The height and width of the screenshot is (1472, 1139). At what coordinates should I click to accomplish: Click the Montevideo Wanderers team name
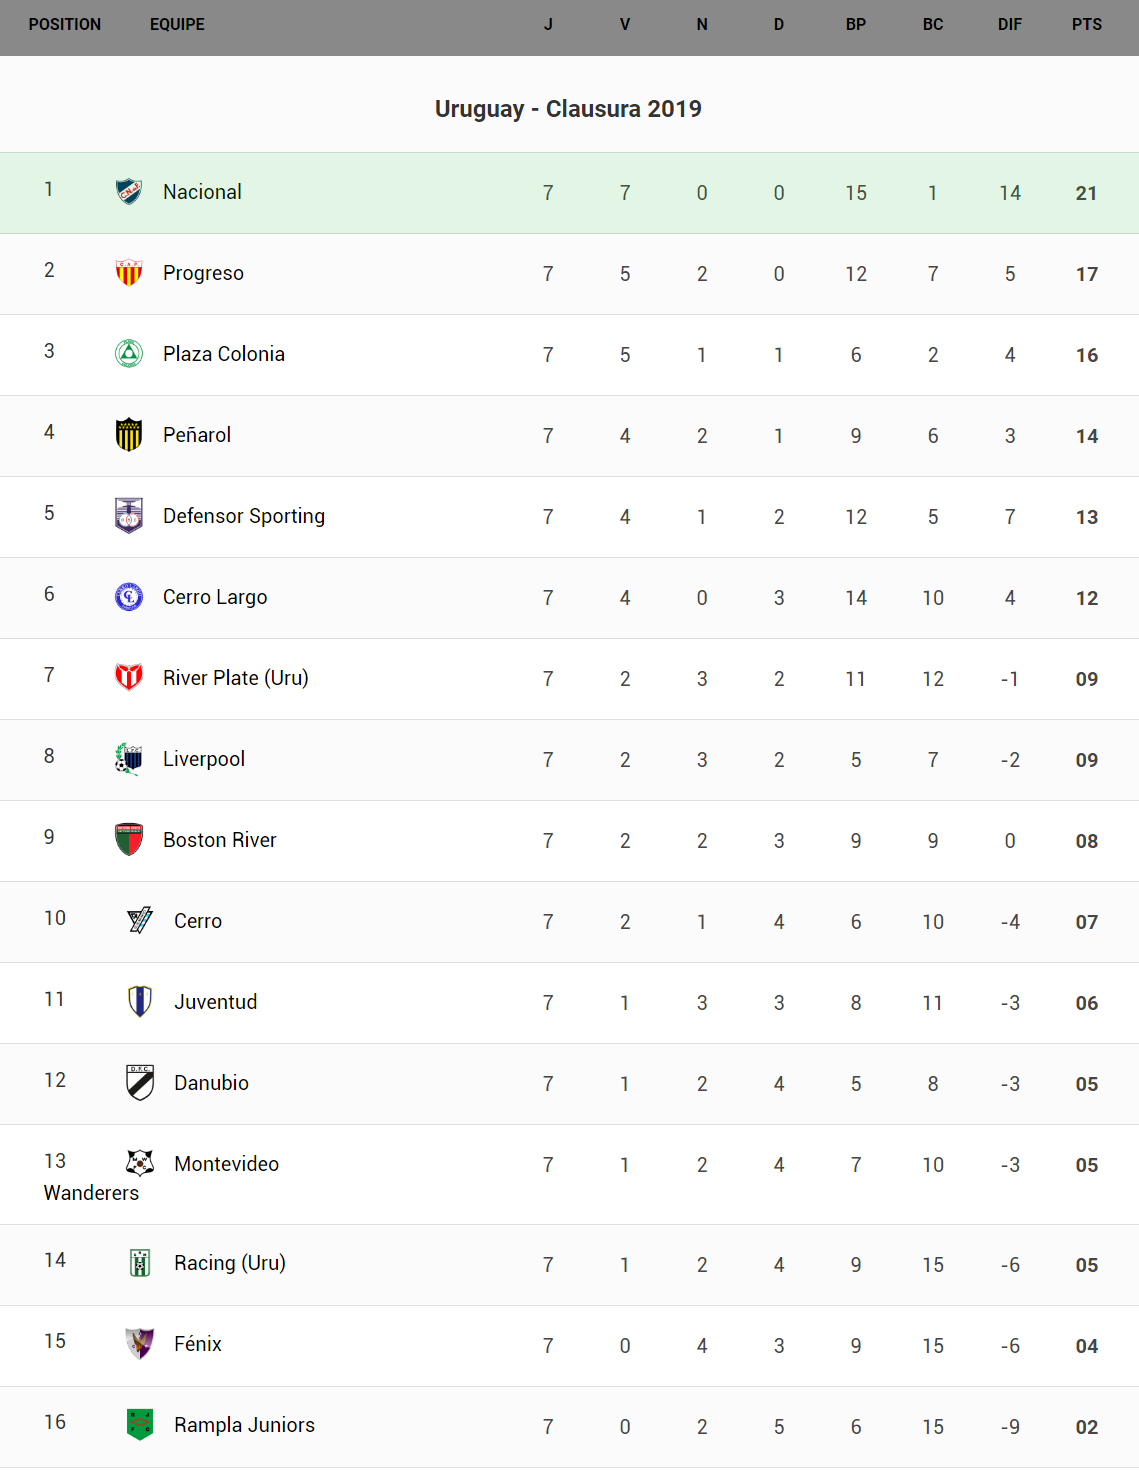tap(226, 1164)
